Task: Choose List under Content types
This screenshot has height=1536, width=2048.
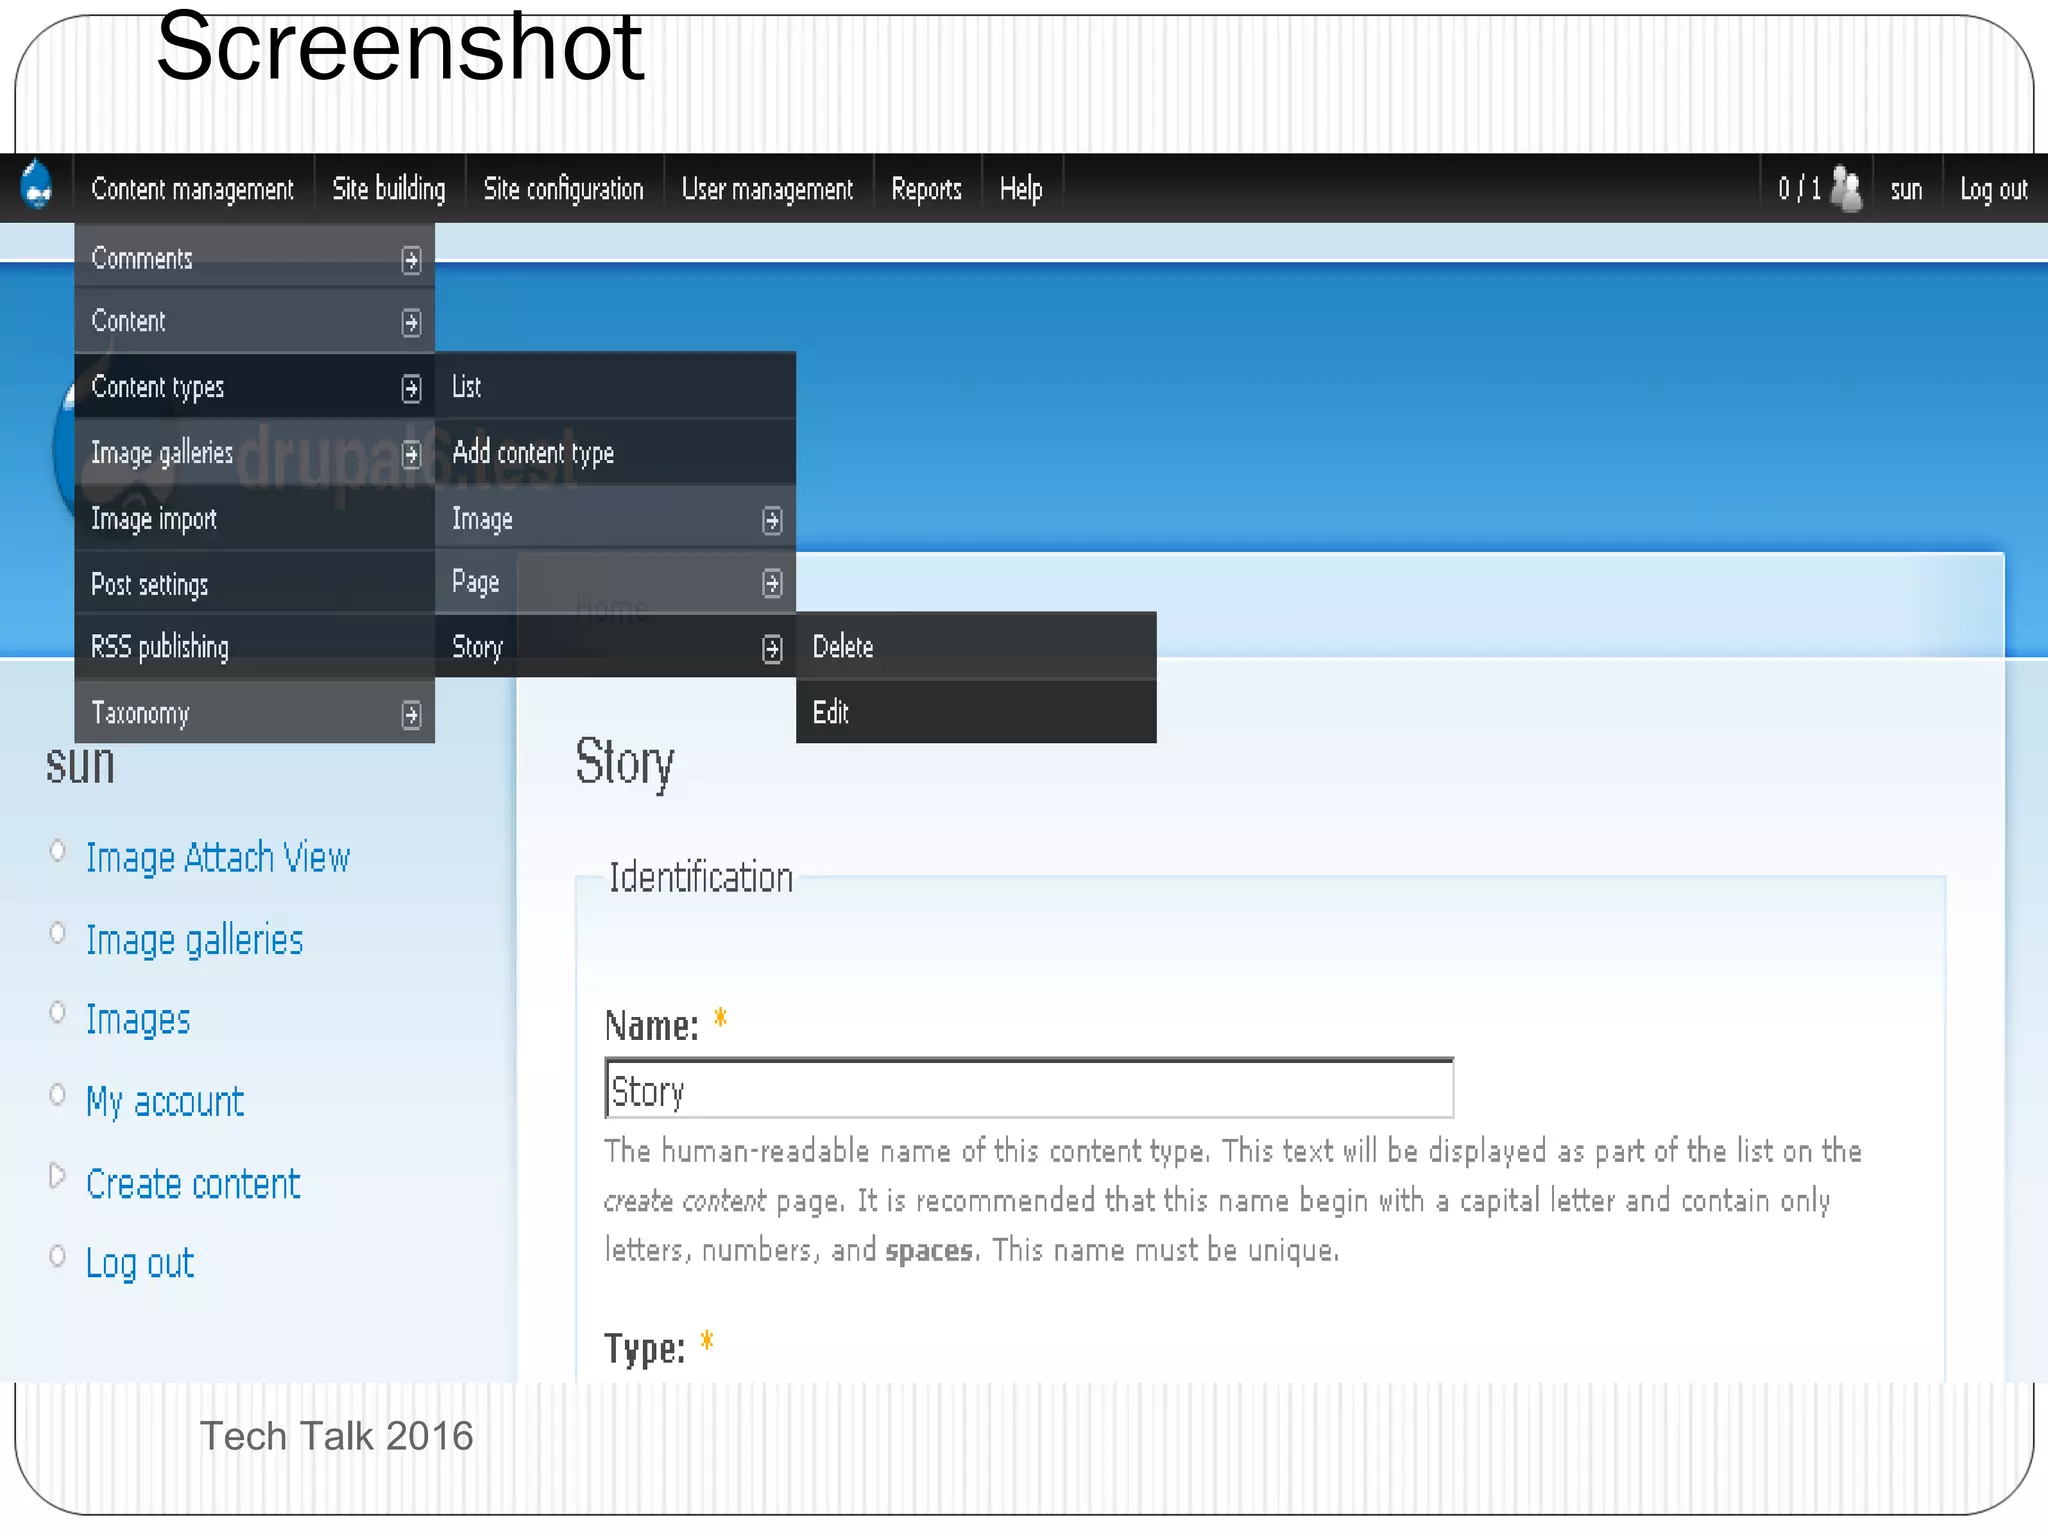Action: (x=615, y=386)
